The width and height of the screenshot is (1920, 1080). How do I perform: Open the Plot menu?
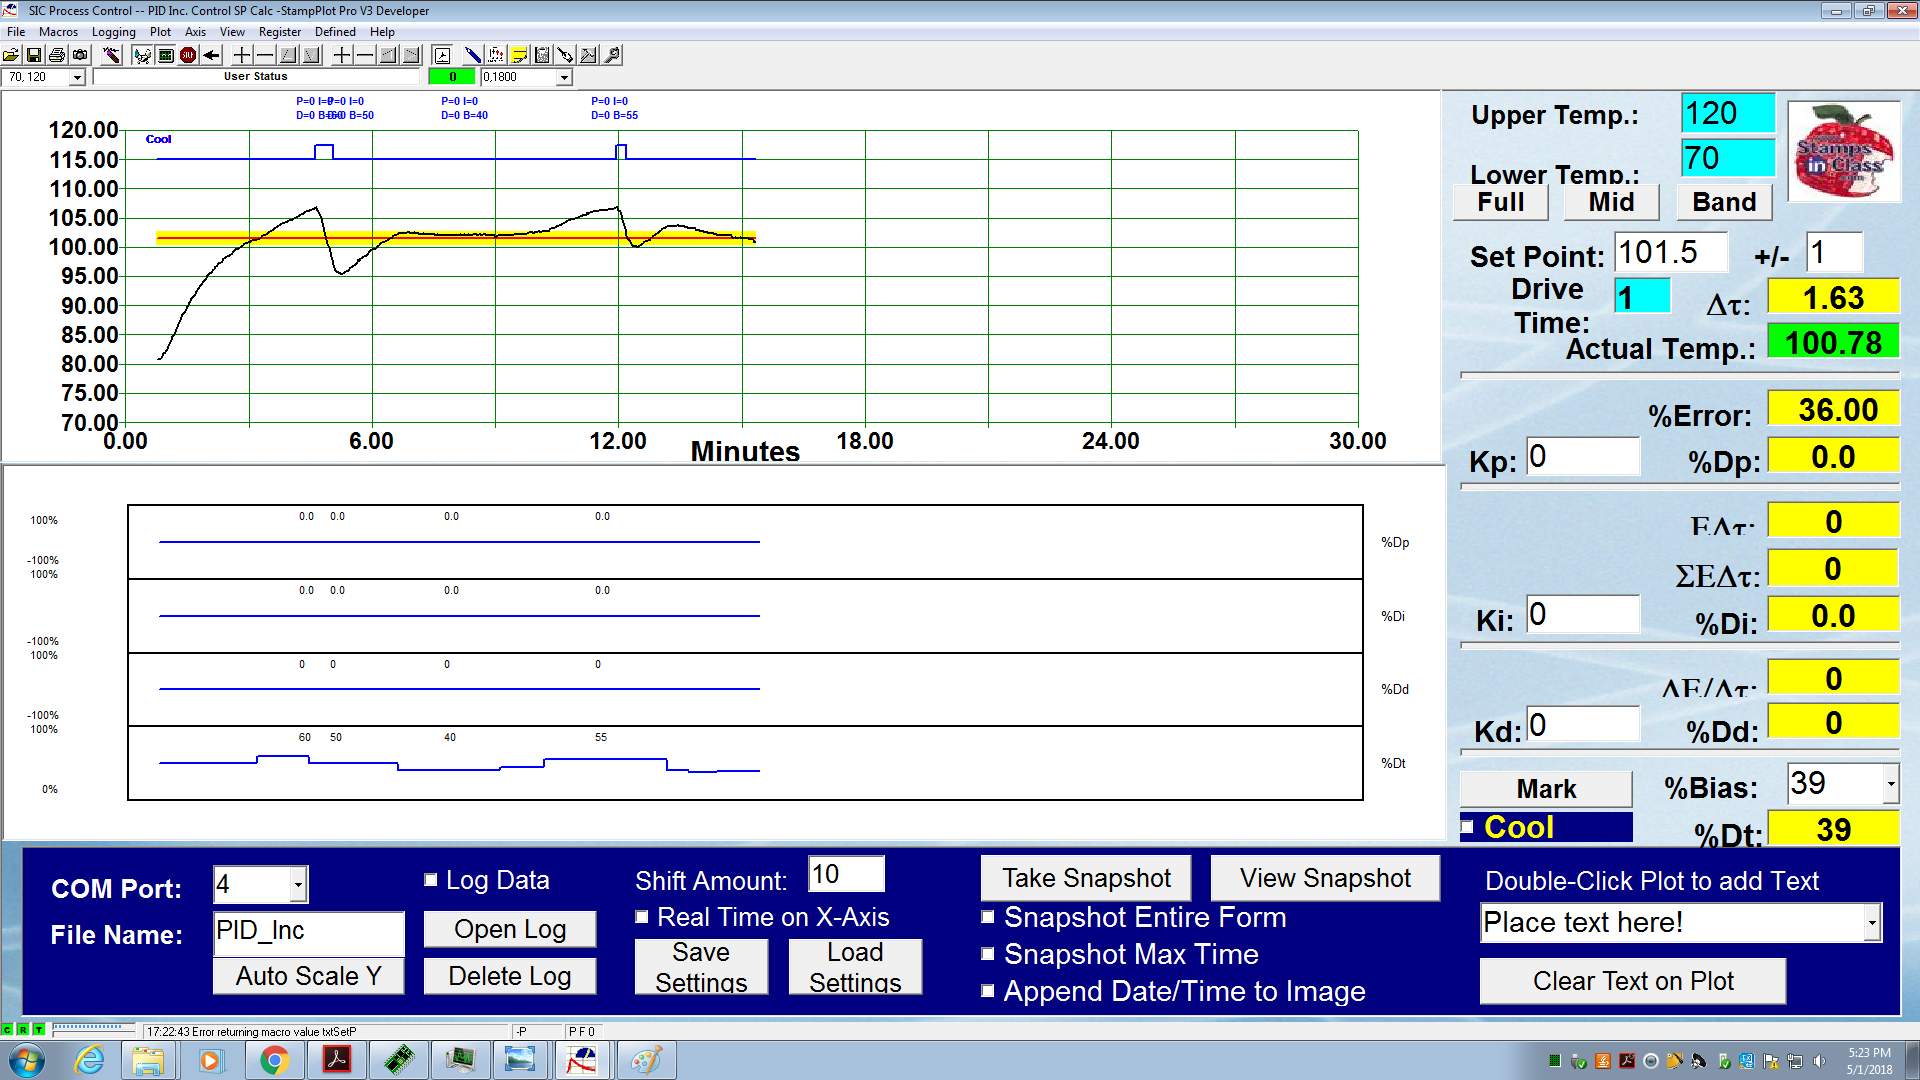(x=160, y=32)
